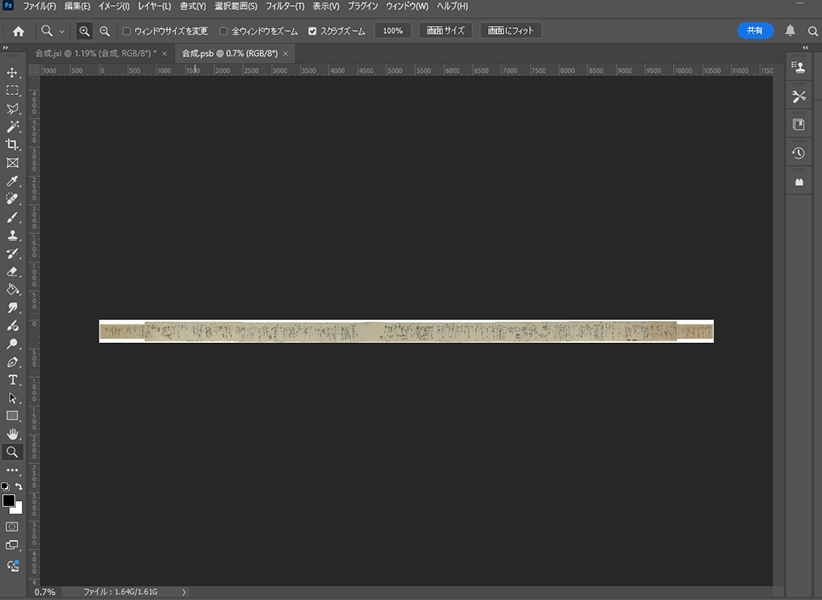Choose the Crop tool

[13, 145]
